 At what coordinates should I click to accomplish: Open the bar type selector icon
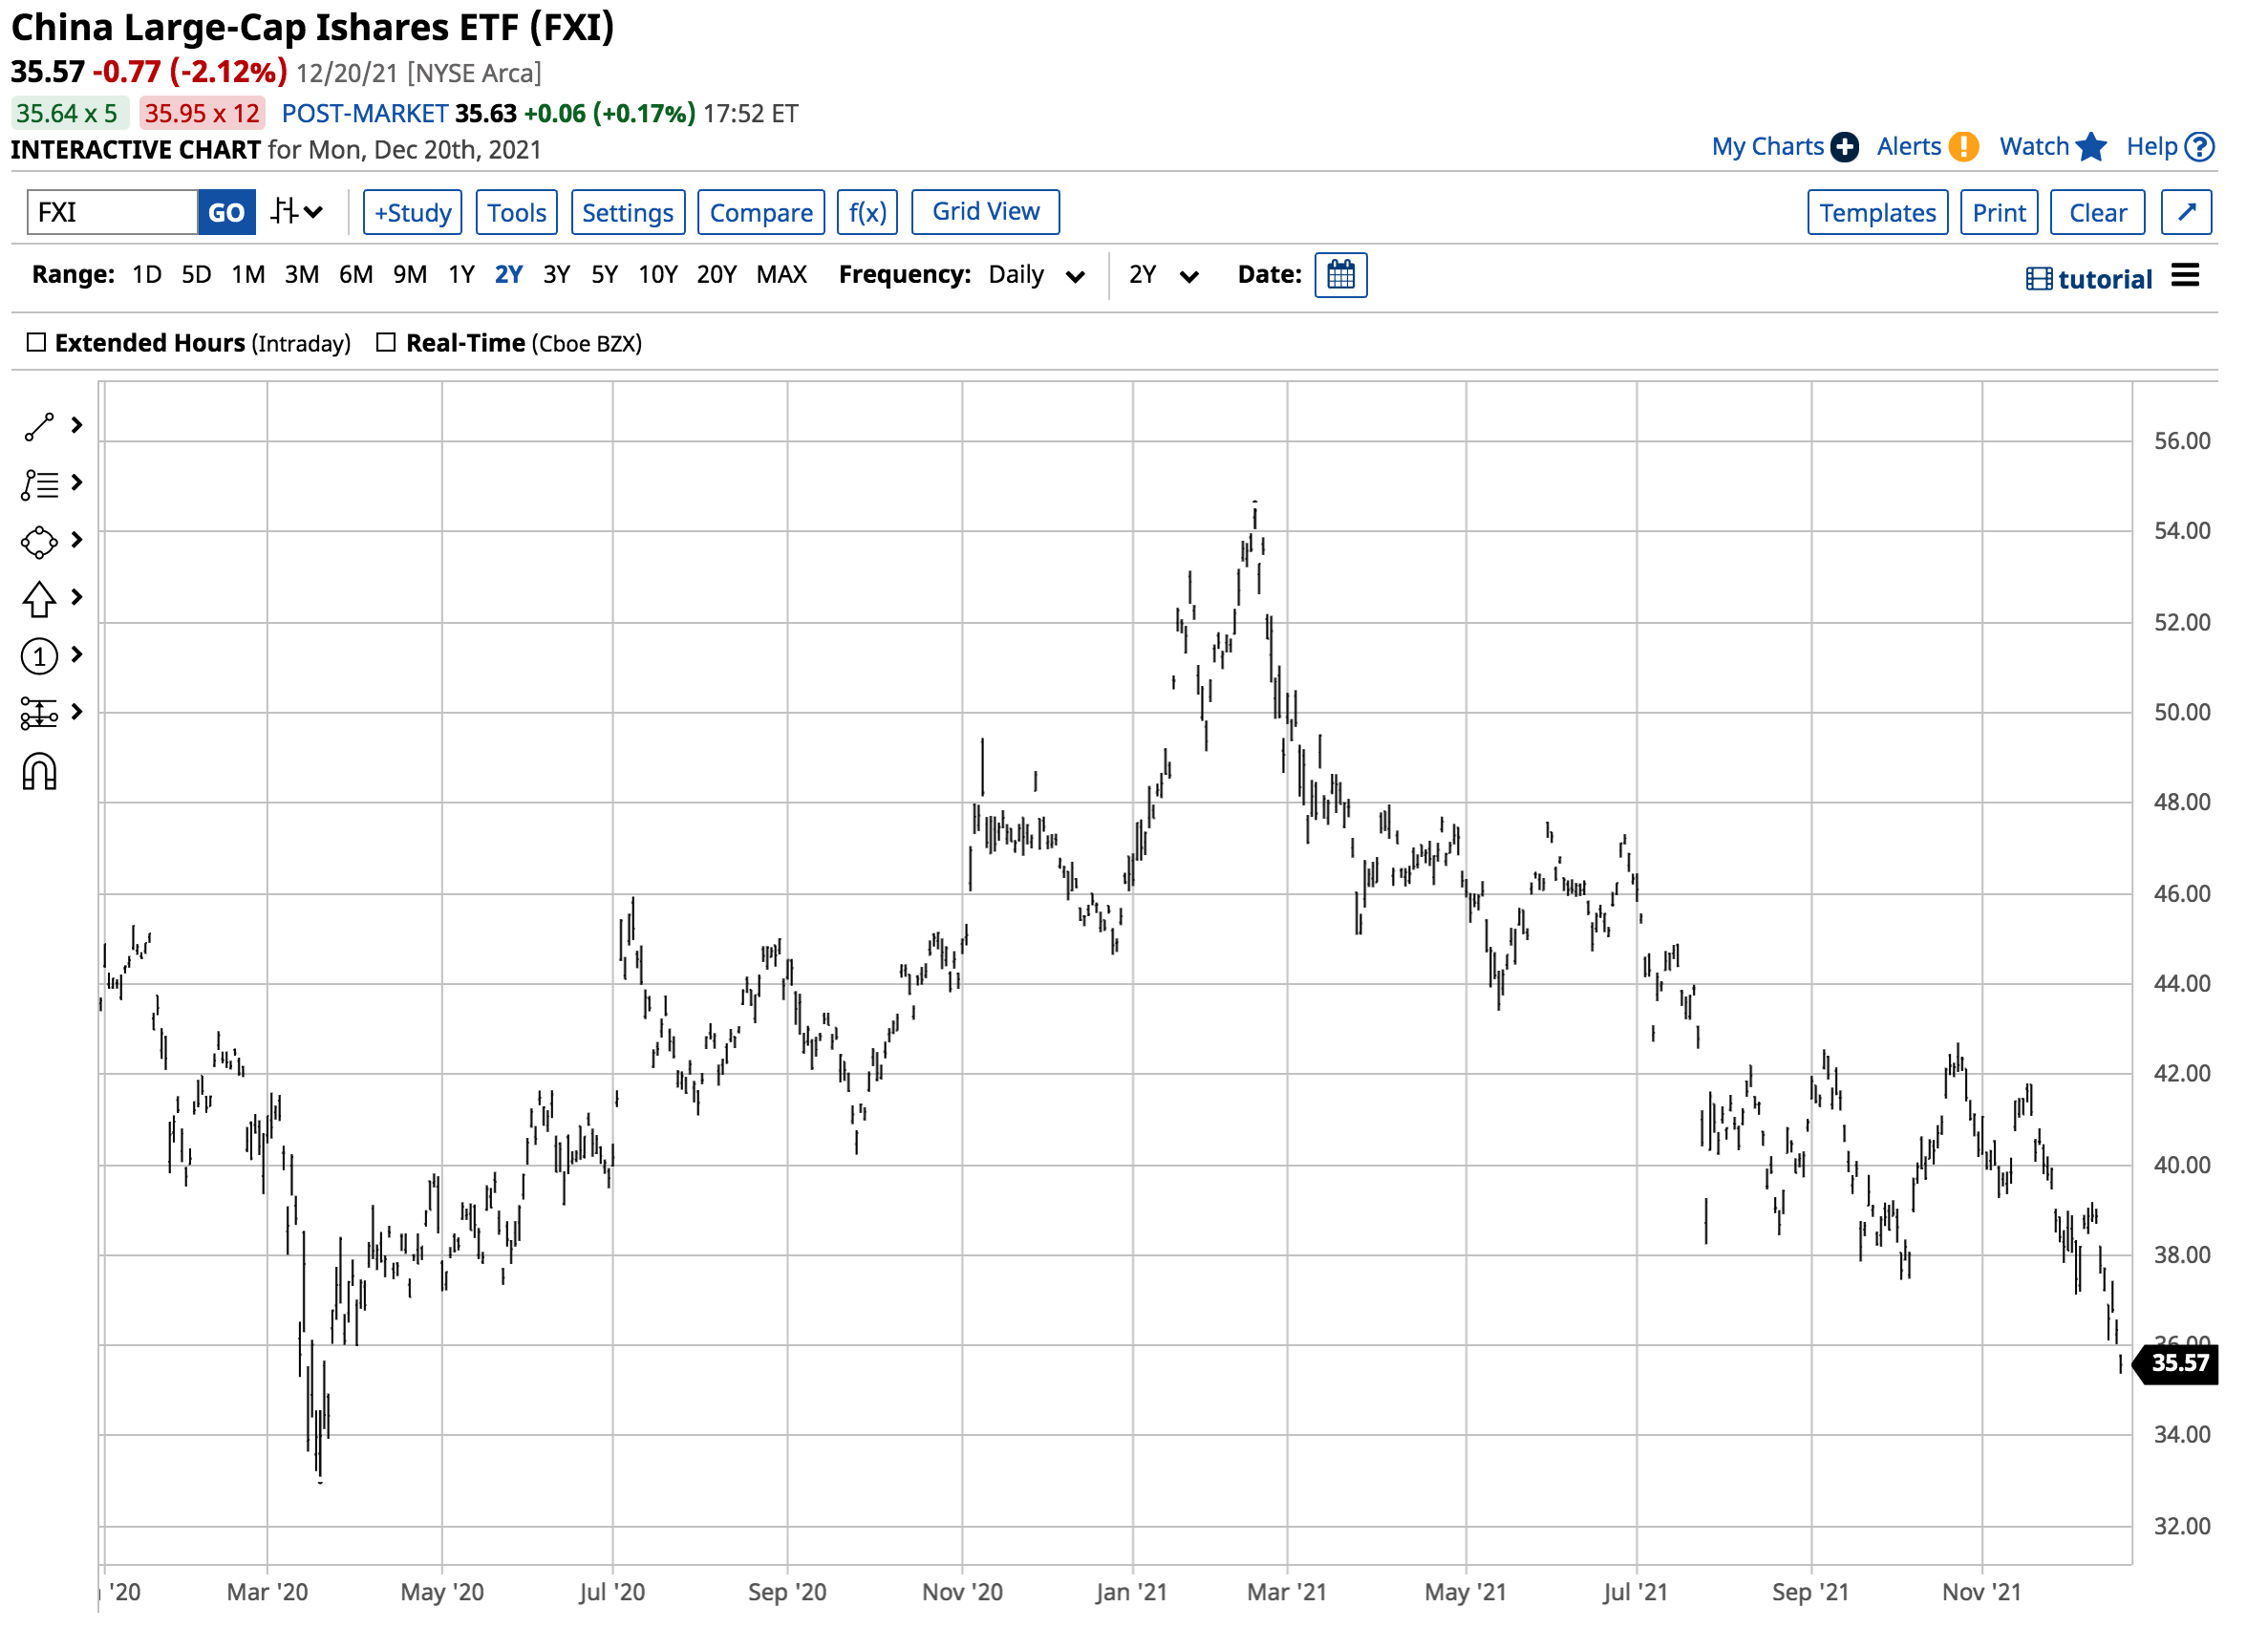pyautogui.click(x=284, y=211)
